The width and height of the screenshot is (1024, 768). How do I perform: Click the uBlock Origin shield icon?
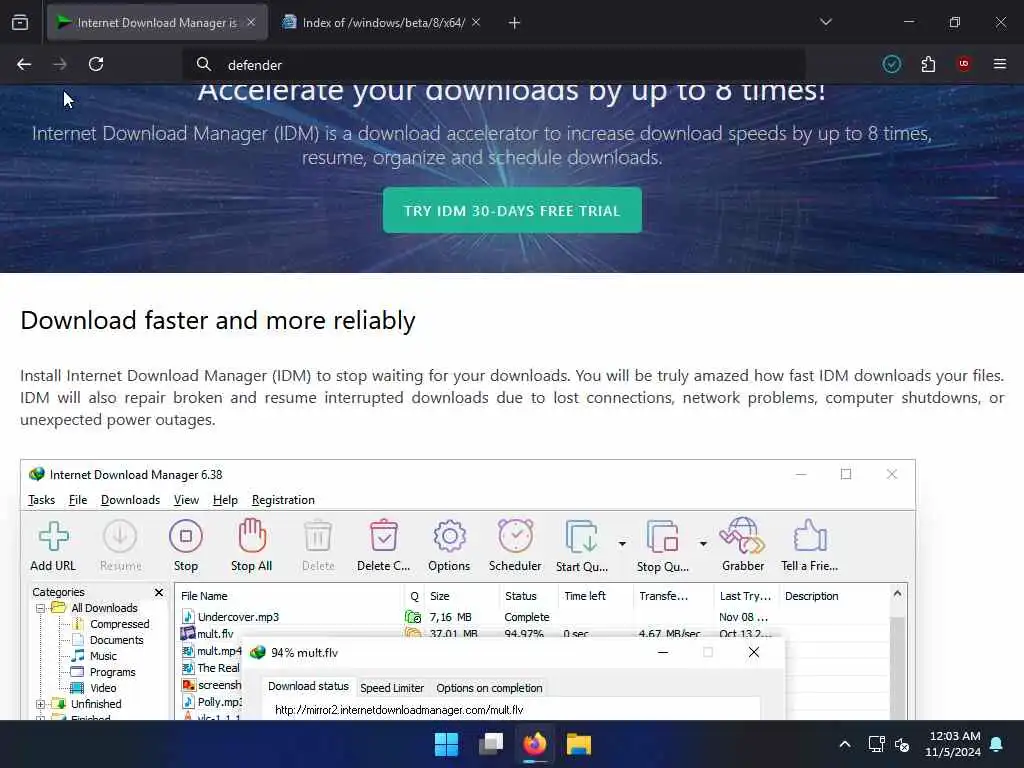pos(964,64)
